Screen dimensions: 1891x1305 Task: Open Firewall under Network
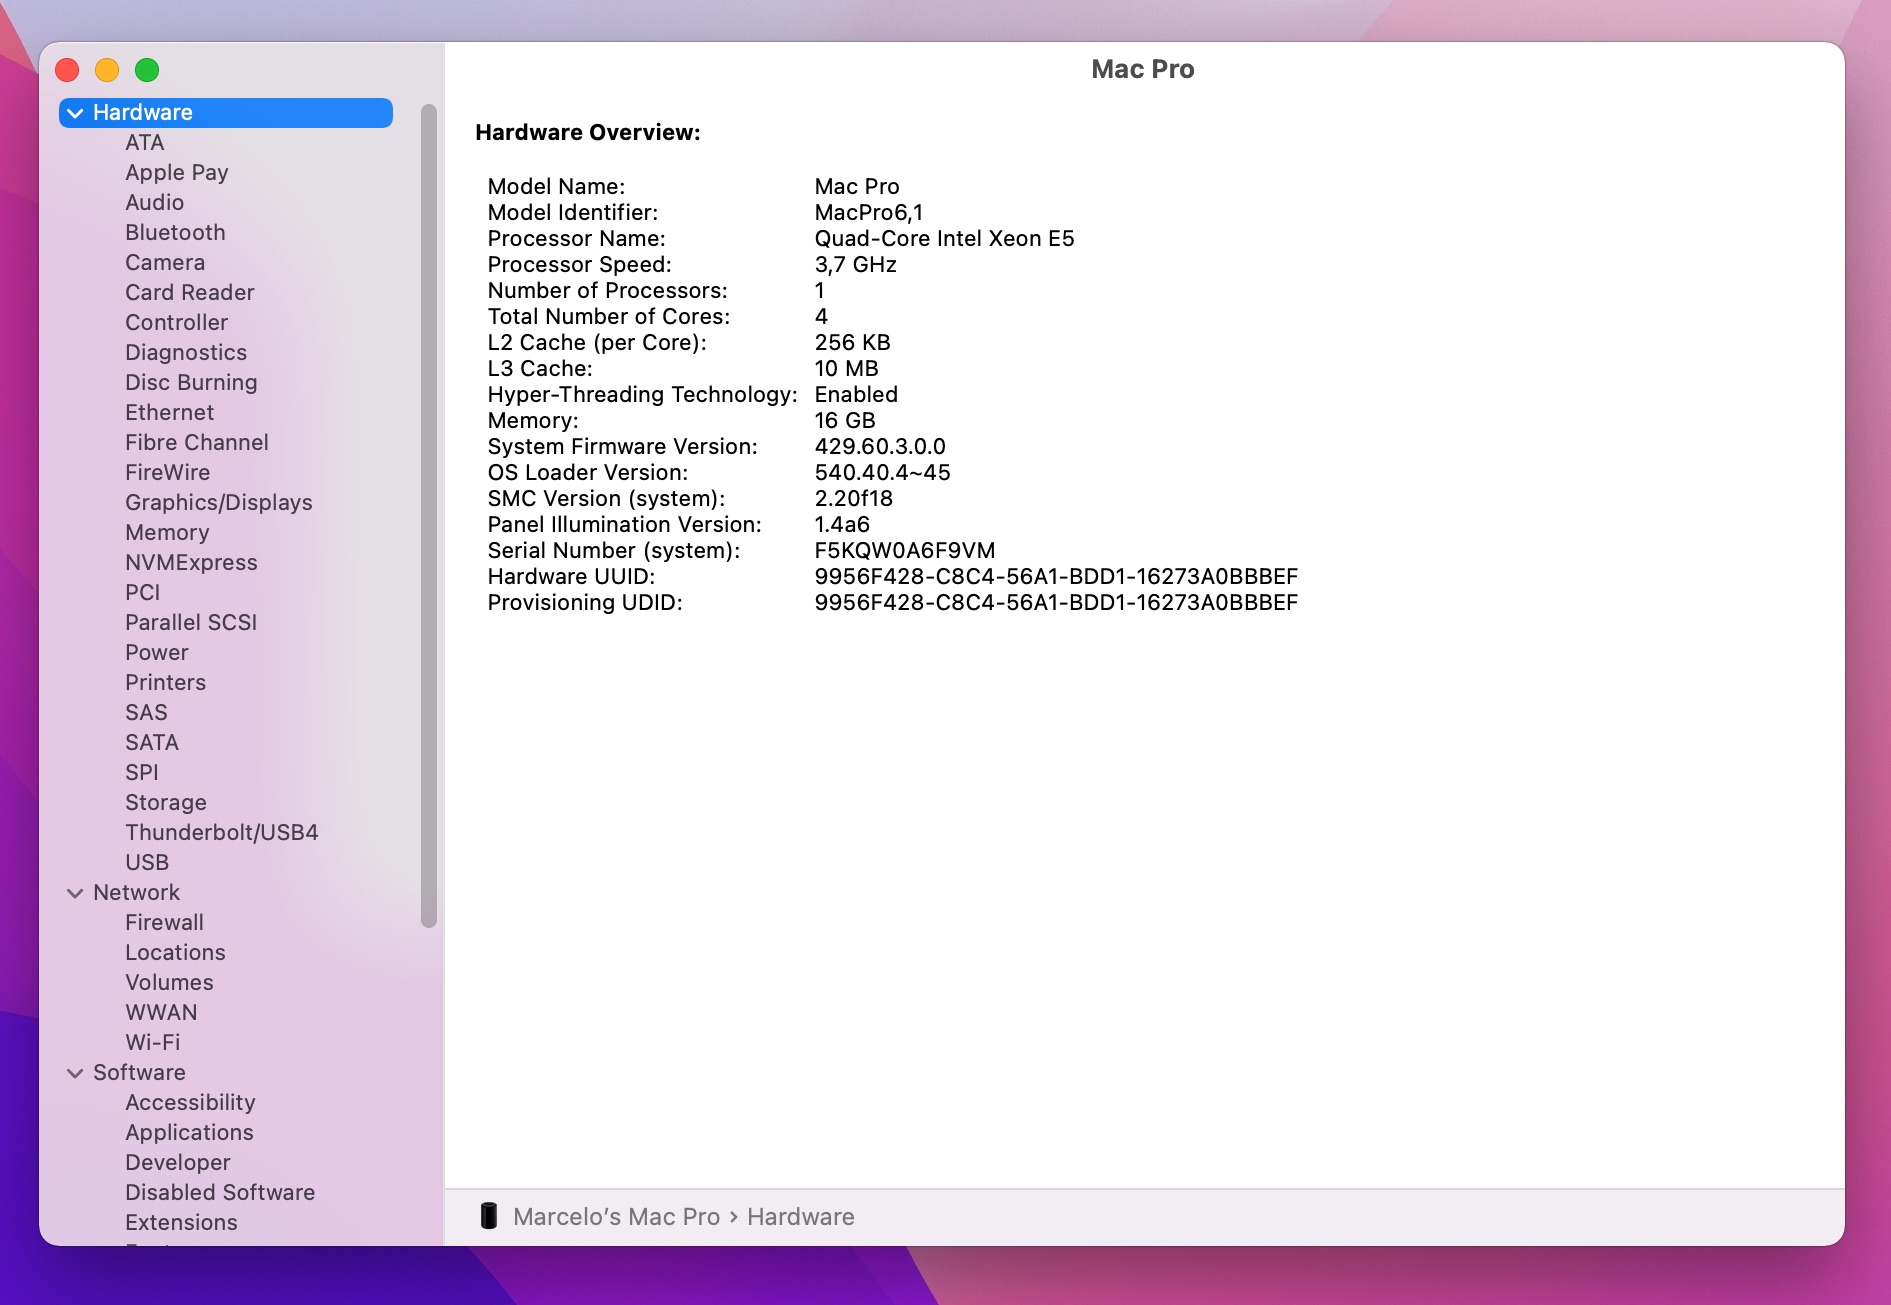click(164, 923)
